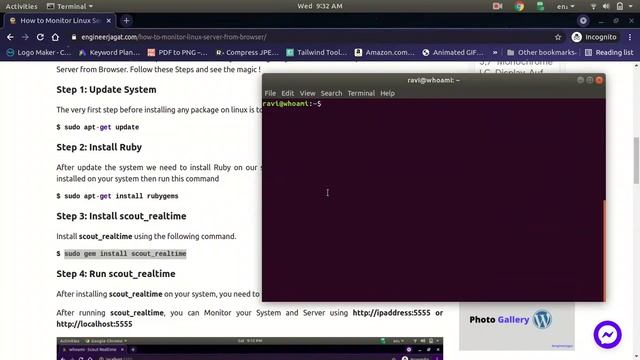The image size is (640, 360).
Task: Bookmark this page with the star icon
Action: (x=558, y=37)
